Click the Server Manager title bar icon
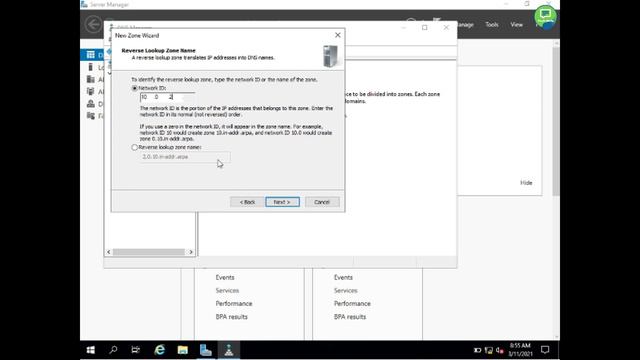The width and height of the screenshot is (640, 360). [x=84, y=4]
